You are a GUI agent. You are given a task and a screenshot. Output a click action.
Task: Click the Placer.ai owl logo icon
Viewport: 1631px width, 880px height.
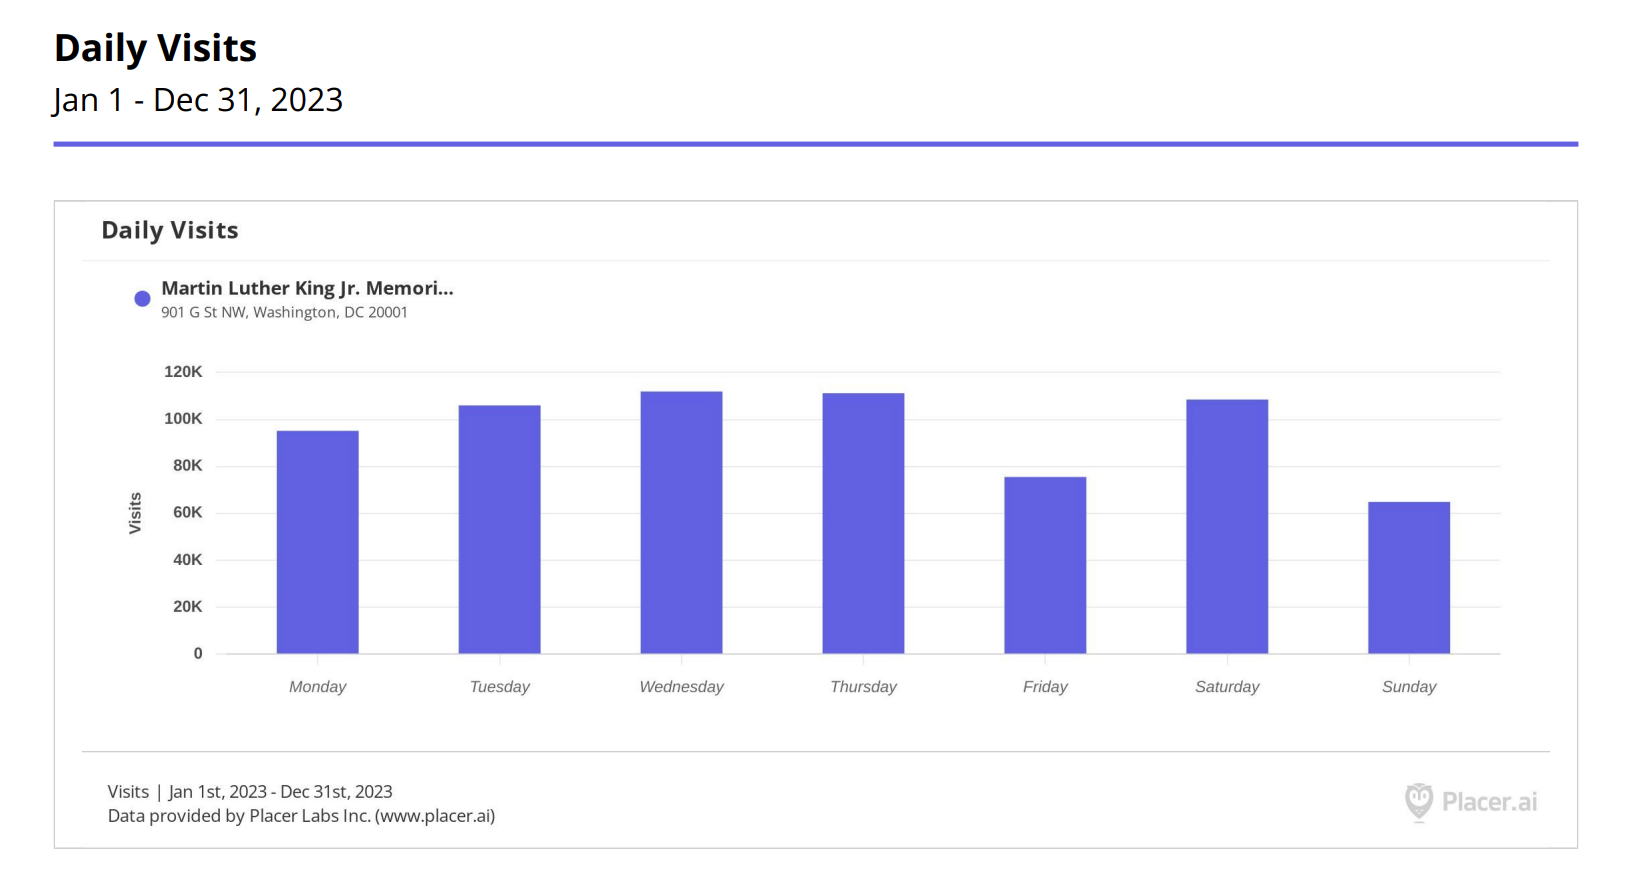coord(1418,801)
